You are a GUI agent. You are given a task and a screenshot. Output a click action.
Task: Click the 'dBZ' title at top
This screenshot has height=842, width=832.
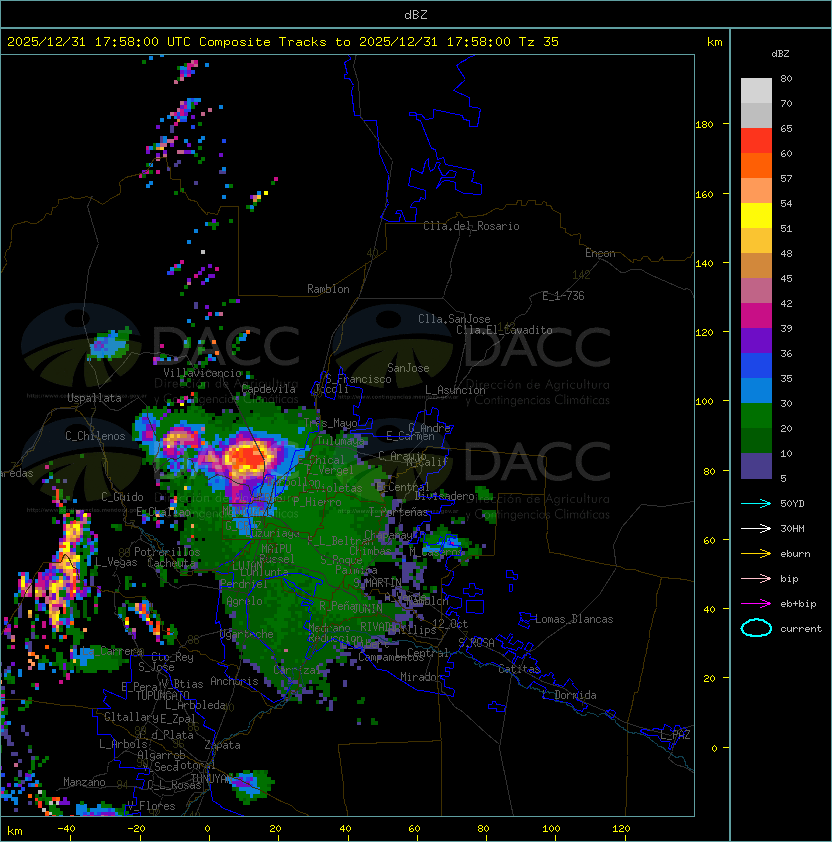416,14
